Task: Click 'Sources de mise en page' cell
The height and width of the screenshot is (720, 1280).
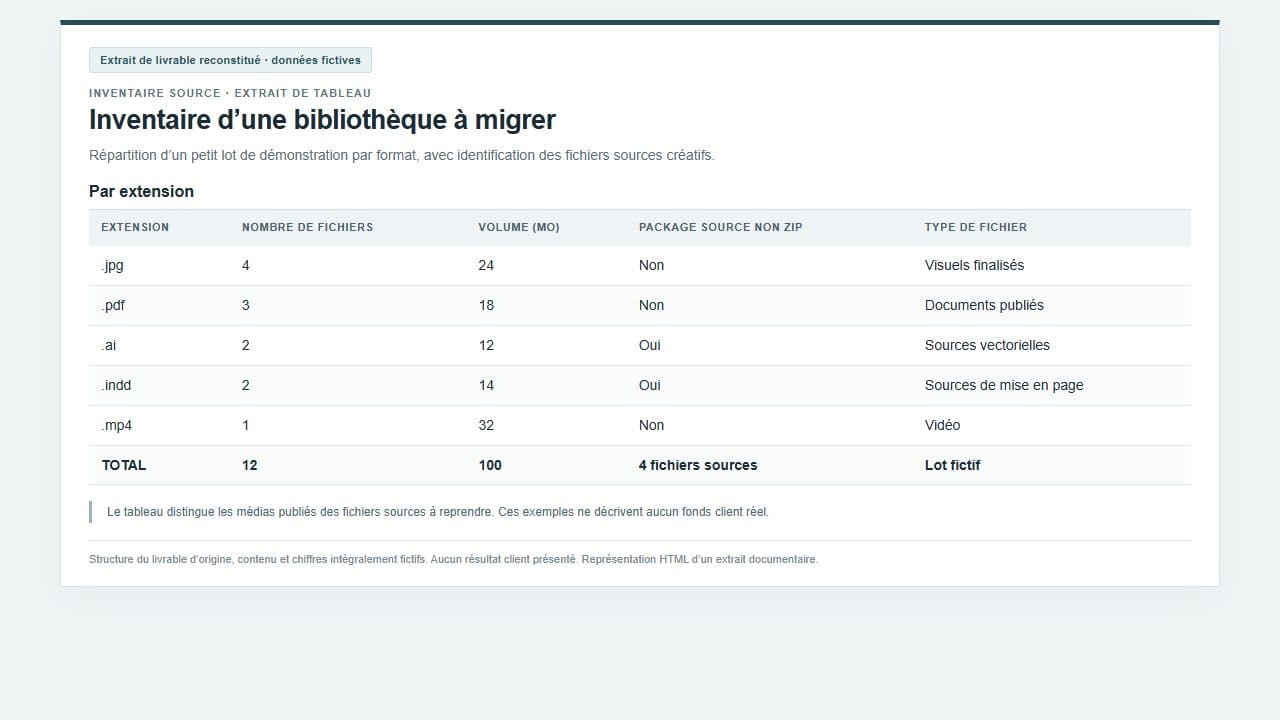Action: tap(1004, 385)
